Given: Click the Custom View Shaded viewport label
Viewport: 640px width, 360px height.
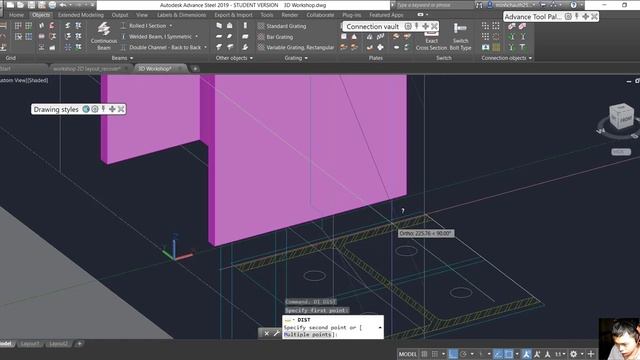Looking at the screenshot, I should tap(24, 80).
